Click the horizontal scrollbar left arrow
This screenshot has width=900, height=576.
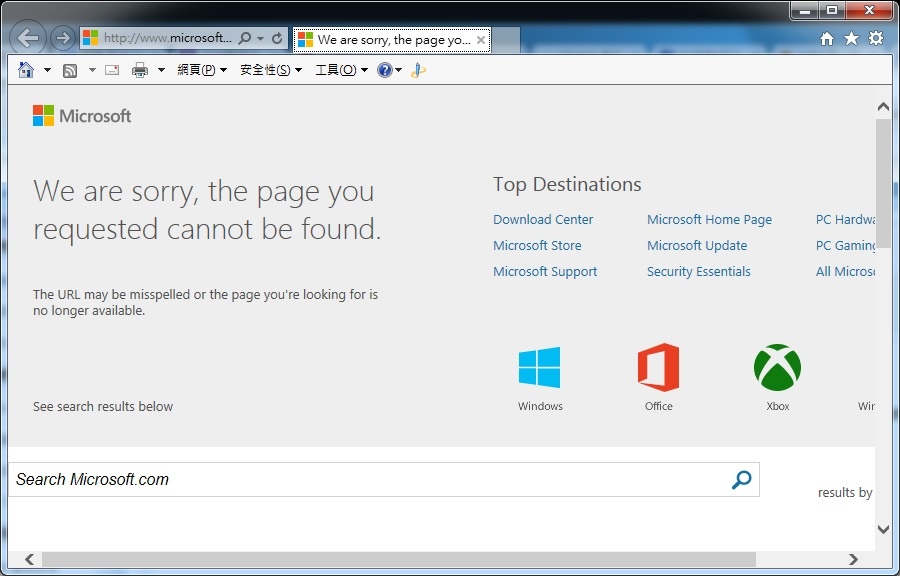coord(30,559)
